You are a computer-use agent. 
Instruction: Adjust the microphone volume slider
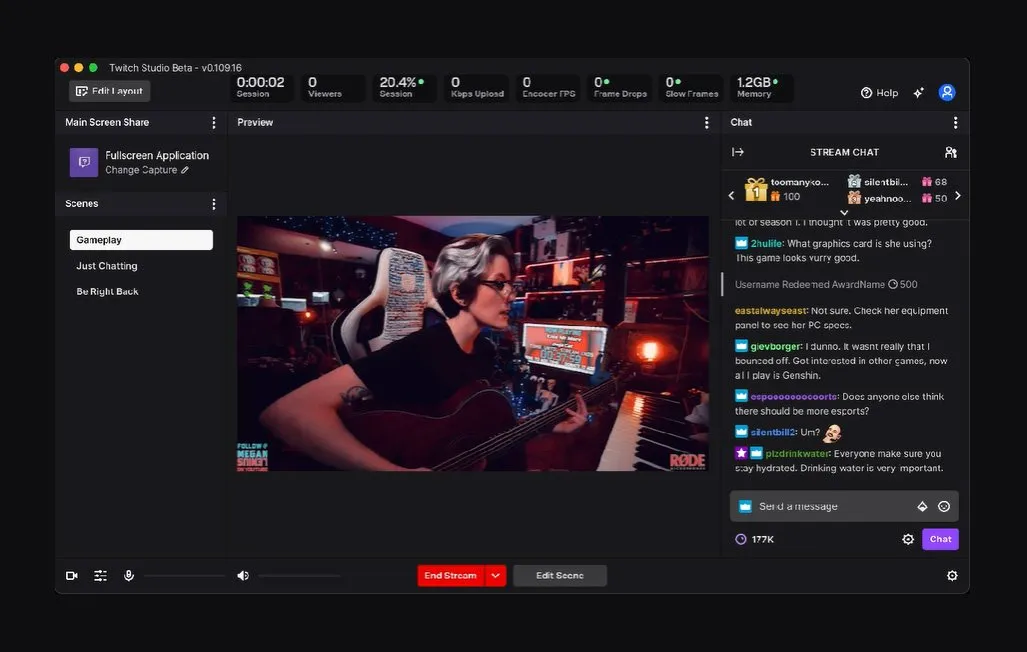click(x=184, y=576)
